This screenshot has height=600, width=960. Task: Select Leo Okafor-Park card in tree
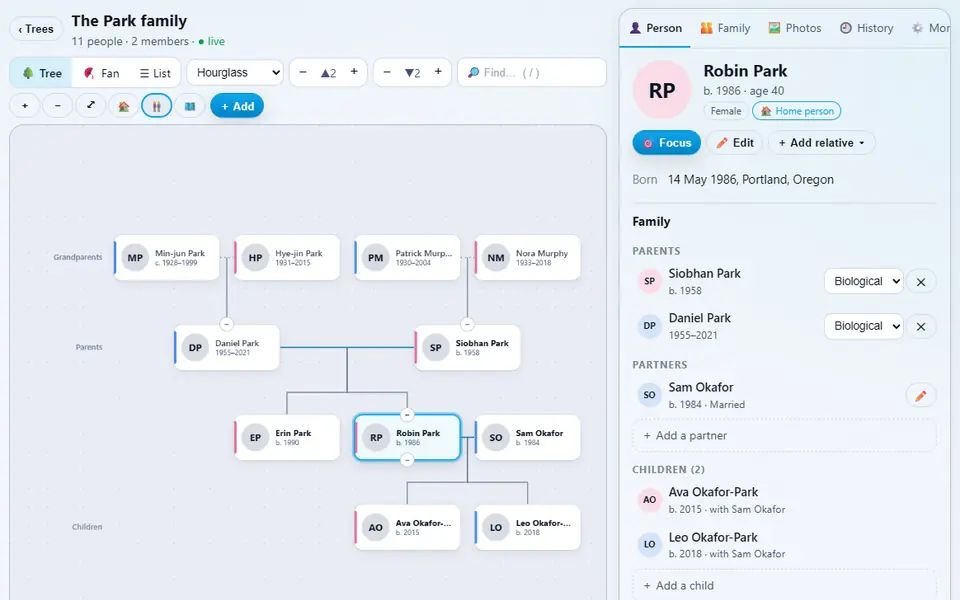(527, 528)
